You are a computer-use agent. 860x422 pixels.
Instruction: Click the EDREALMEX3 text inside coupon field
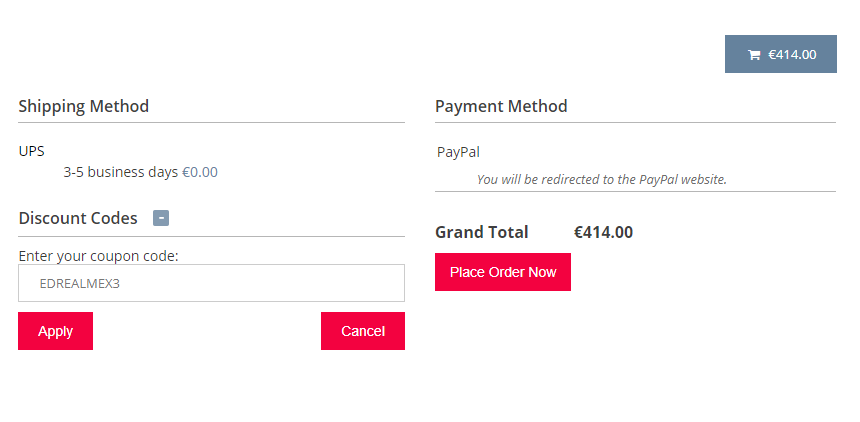pyautogui.click(x=80, y=284)
